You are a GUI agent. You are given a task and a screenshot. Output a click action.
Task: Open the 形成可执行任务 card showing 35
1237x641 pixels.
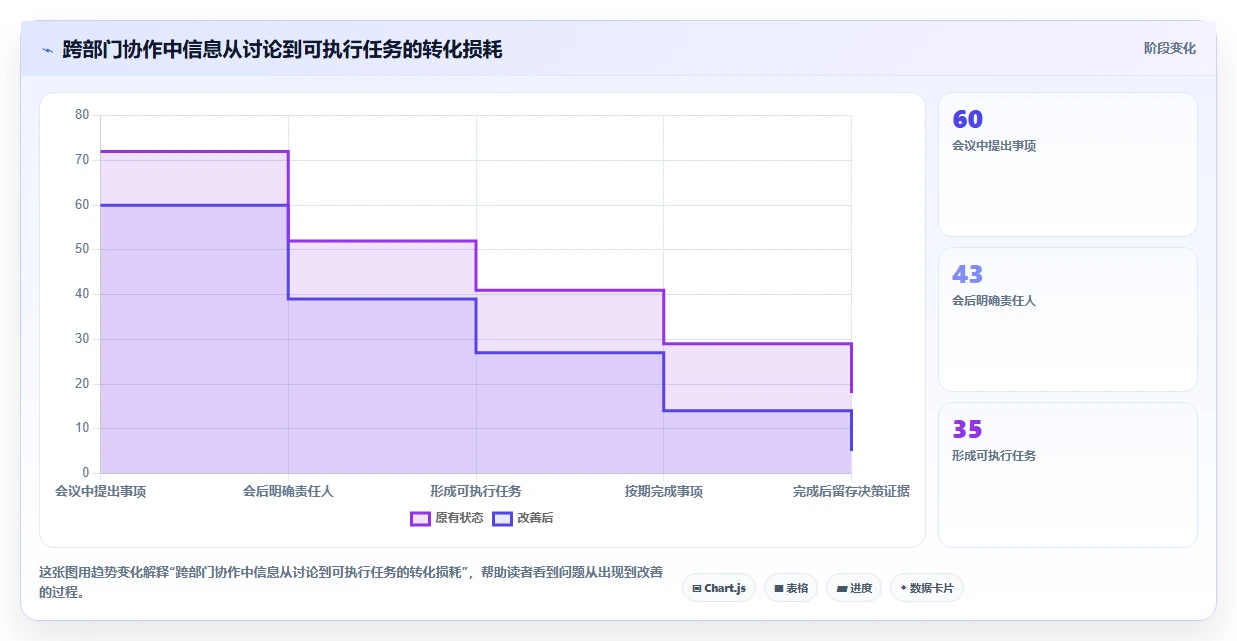click(x=1068, y=475)
